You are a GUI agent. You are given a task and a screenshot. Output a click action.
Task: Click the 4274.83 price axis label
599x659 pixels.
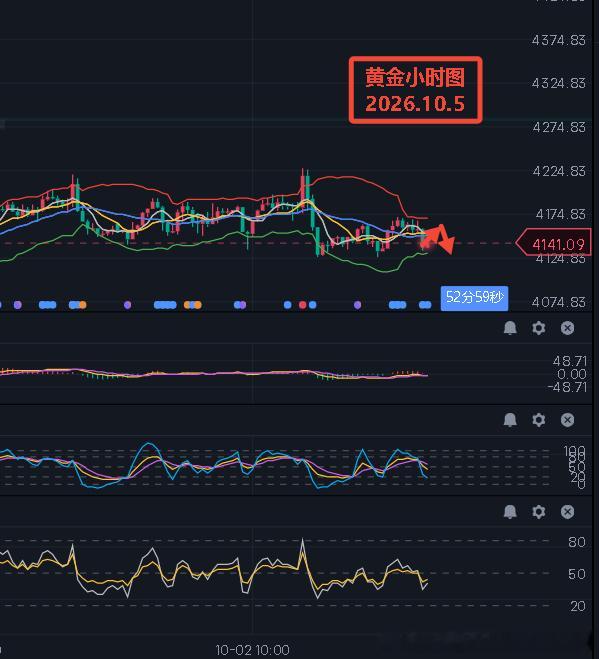pyautogui.click(x=559, y=127)
